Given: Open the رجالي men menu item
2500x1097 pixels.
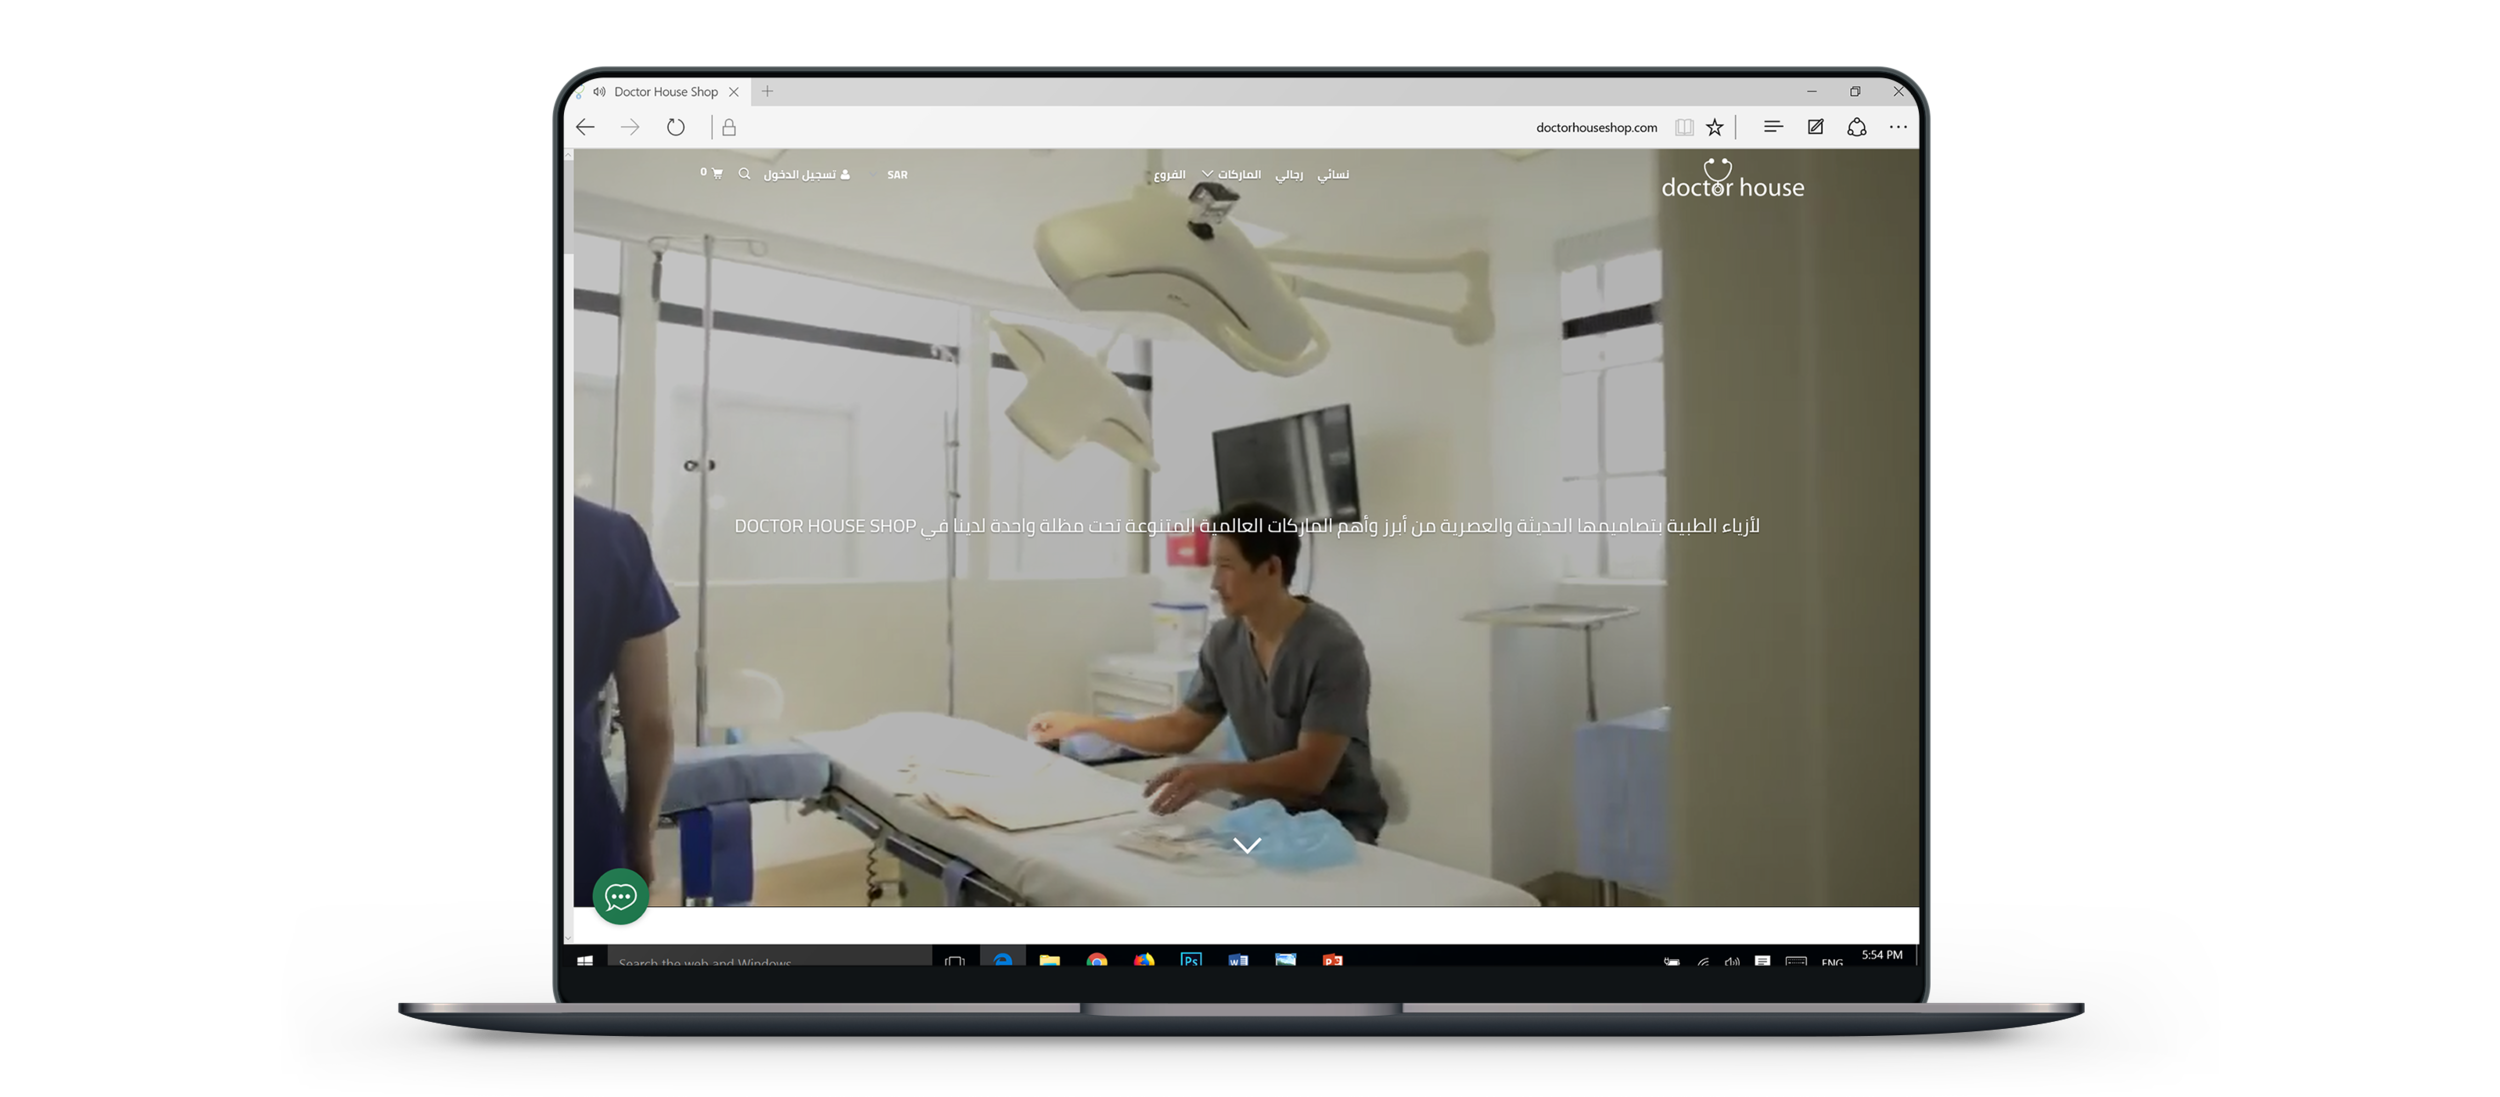Looking at the screenshot, I should [x=1289, y=175].
